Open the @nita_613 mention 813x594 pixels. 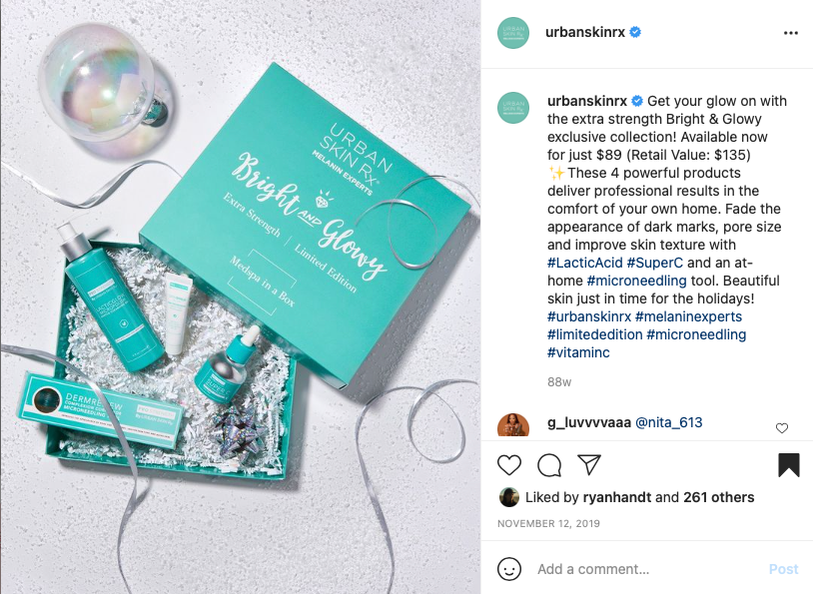pyautogui.click(x=669, y=422)
